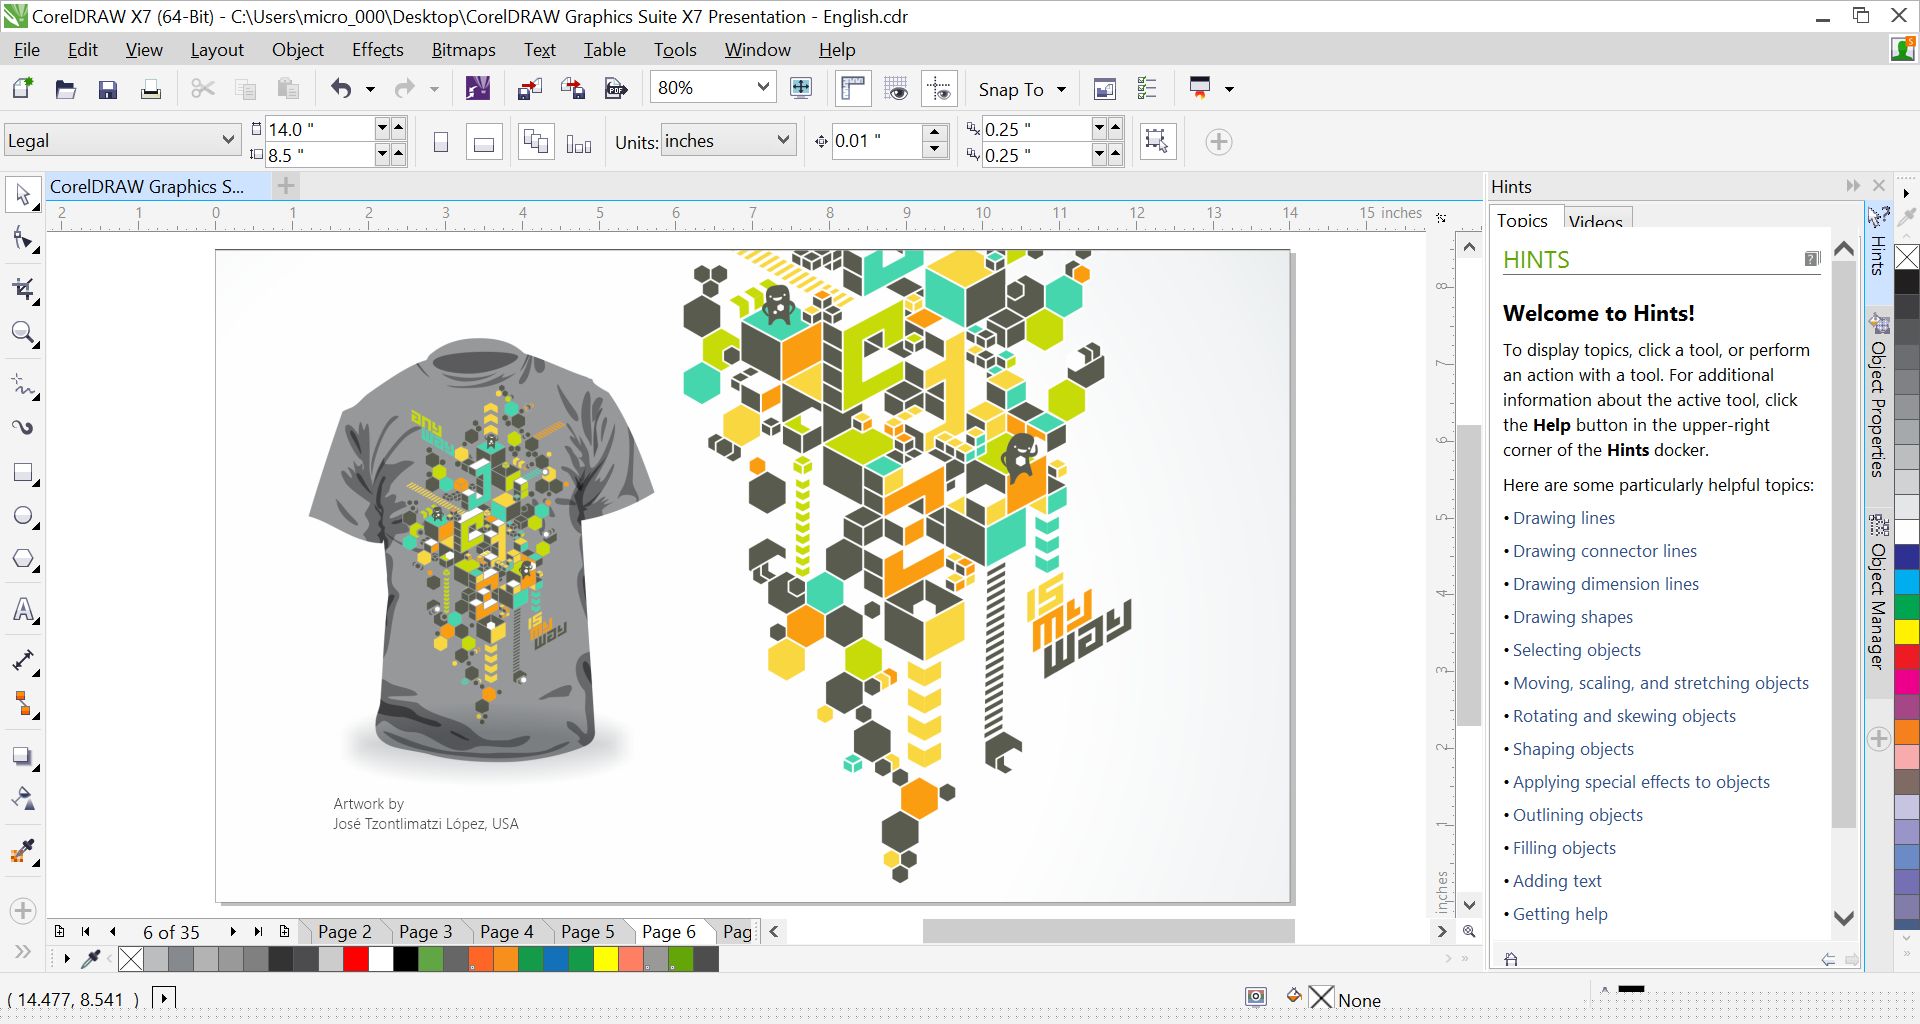The height and width of the screenshot is (1024, 1920).
Task: Open the zoom level 80% dropdown
Action: [762, 88]
